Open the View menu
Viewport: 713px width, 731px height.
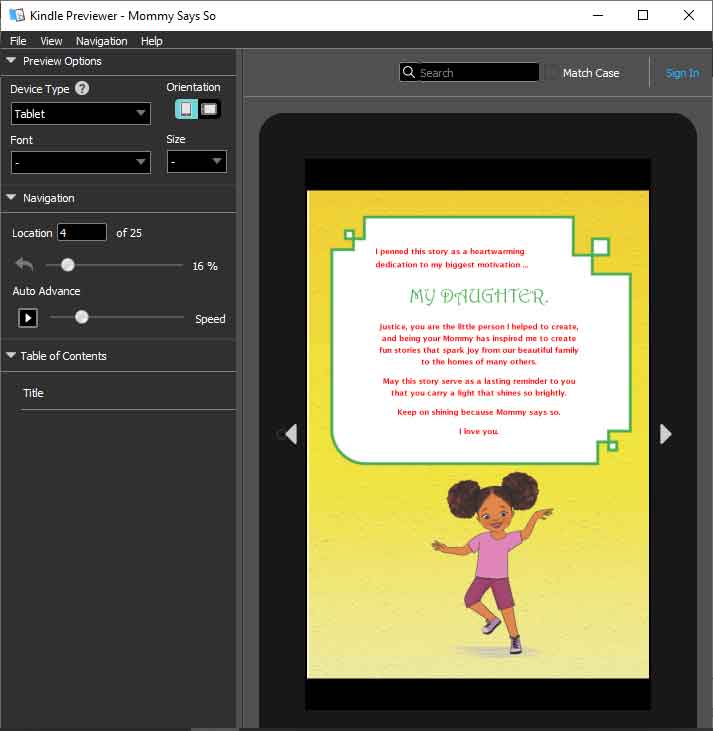[x=51, y=41]
